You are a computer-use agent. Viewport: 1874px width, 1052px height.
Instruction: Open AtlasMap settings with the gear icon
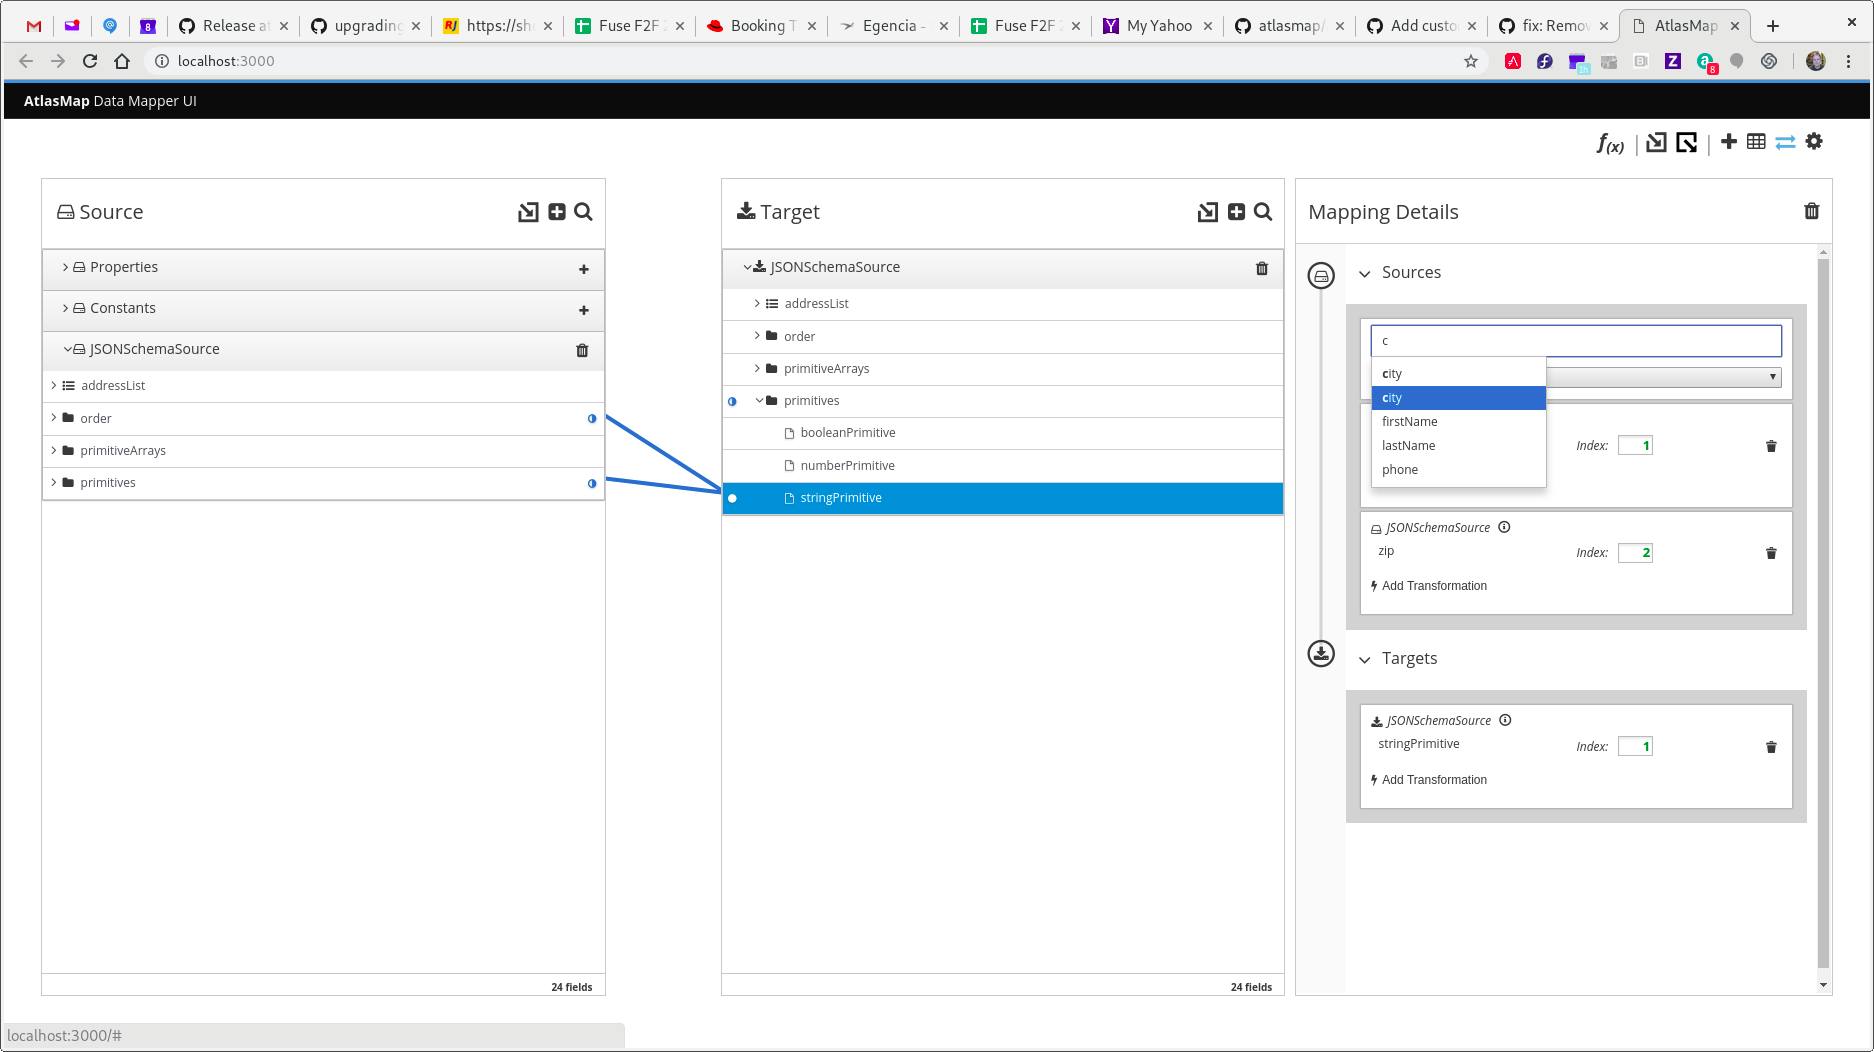[1814, 141]
